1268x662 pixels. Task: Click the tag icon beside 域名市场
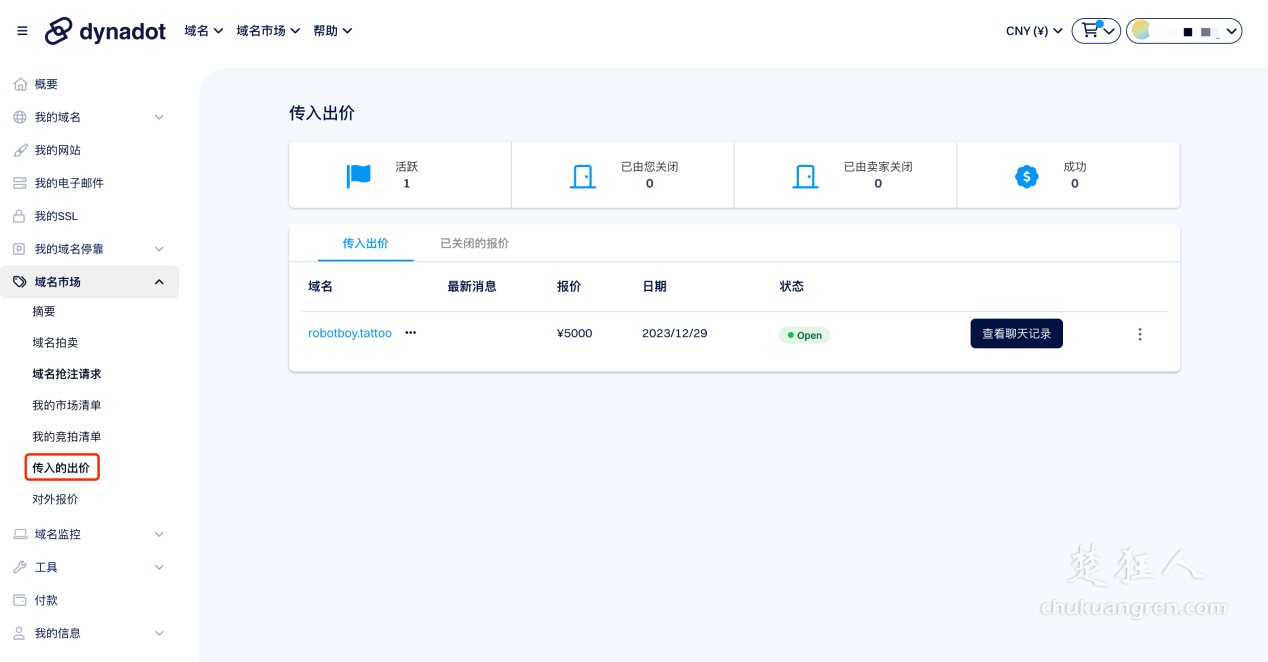coord(20,281)
